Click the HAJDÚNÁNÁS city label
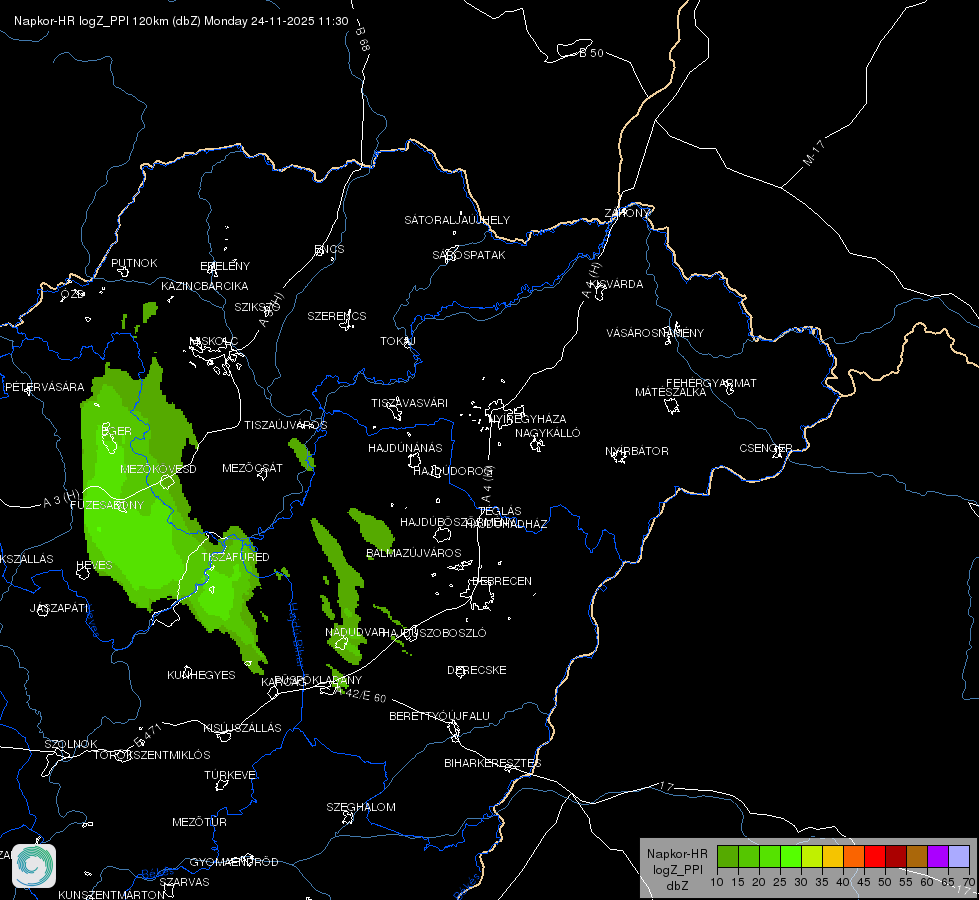 click(x=405, y=448)
